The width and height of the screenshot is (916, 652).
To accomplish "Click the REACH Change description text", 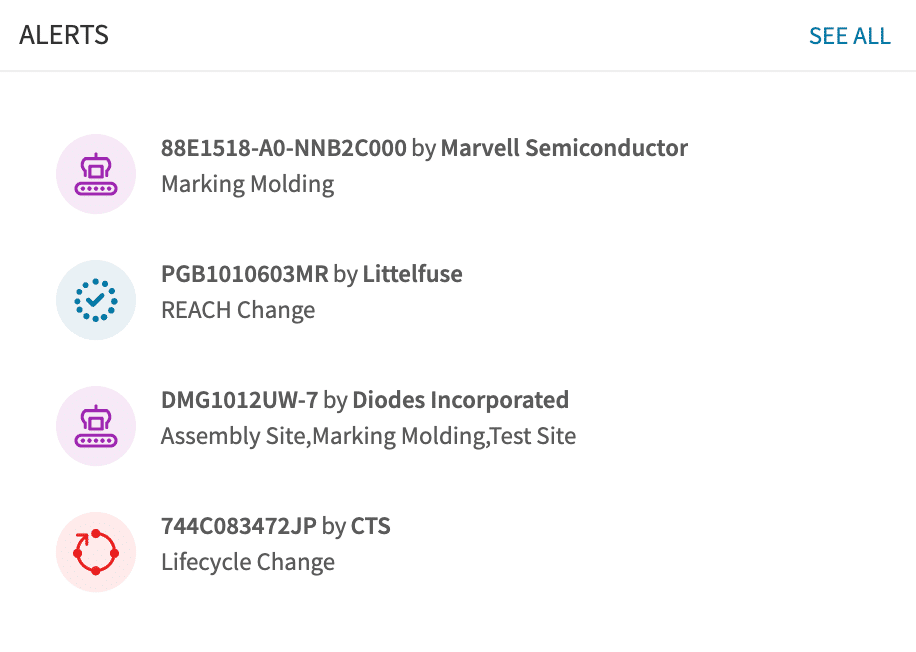I will (237, 310).
